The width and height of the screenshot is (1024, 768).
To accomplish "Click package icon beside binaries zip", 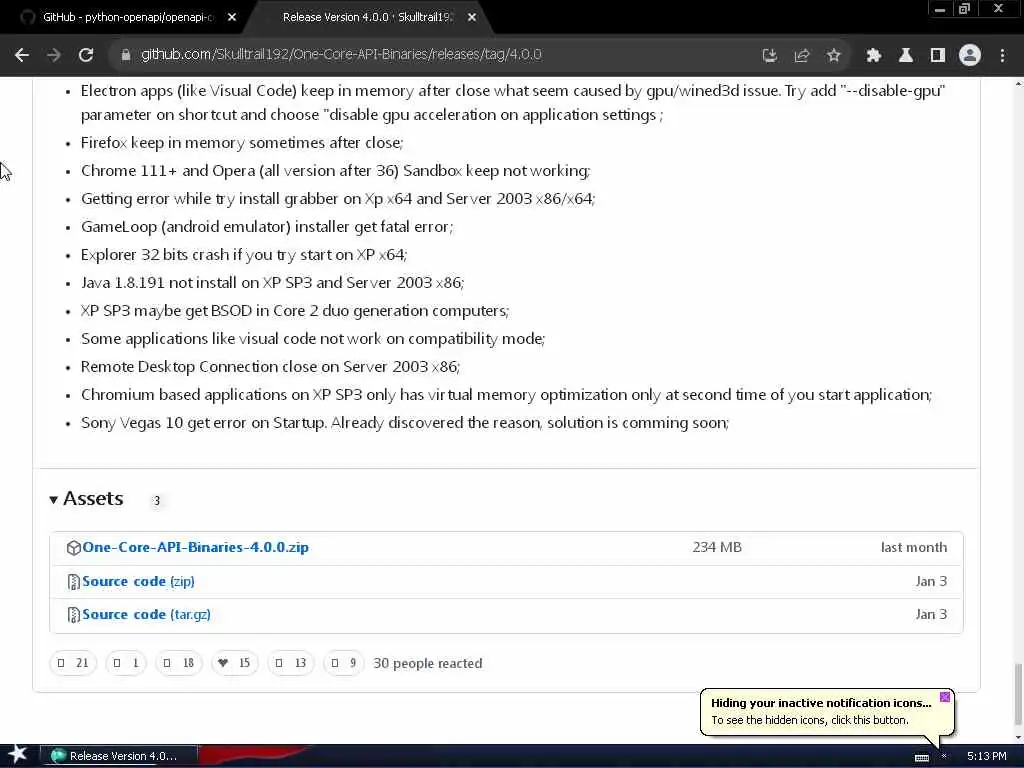I will click(73, 548).
